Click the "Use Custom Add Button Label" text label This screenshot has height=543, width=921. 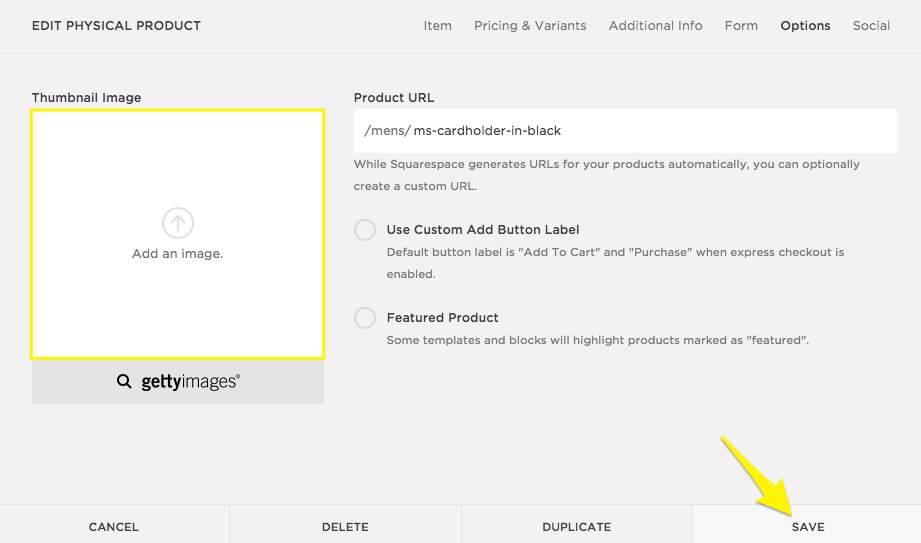(x=483, y=230)
